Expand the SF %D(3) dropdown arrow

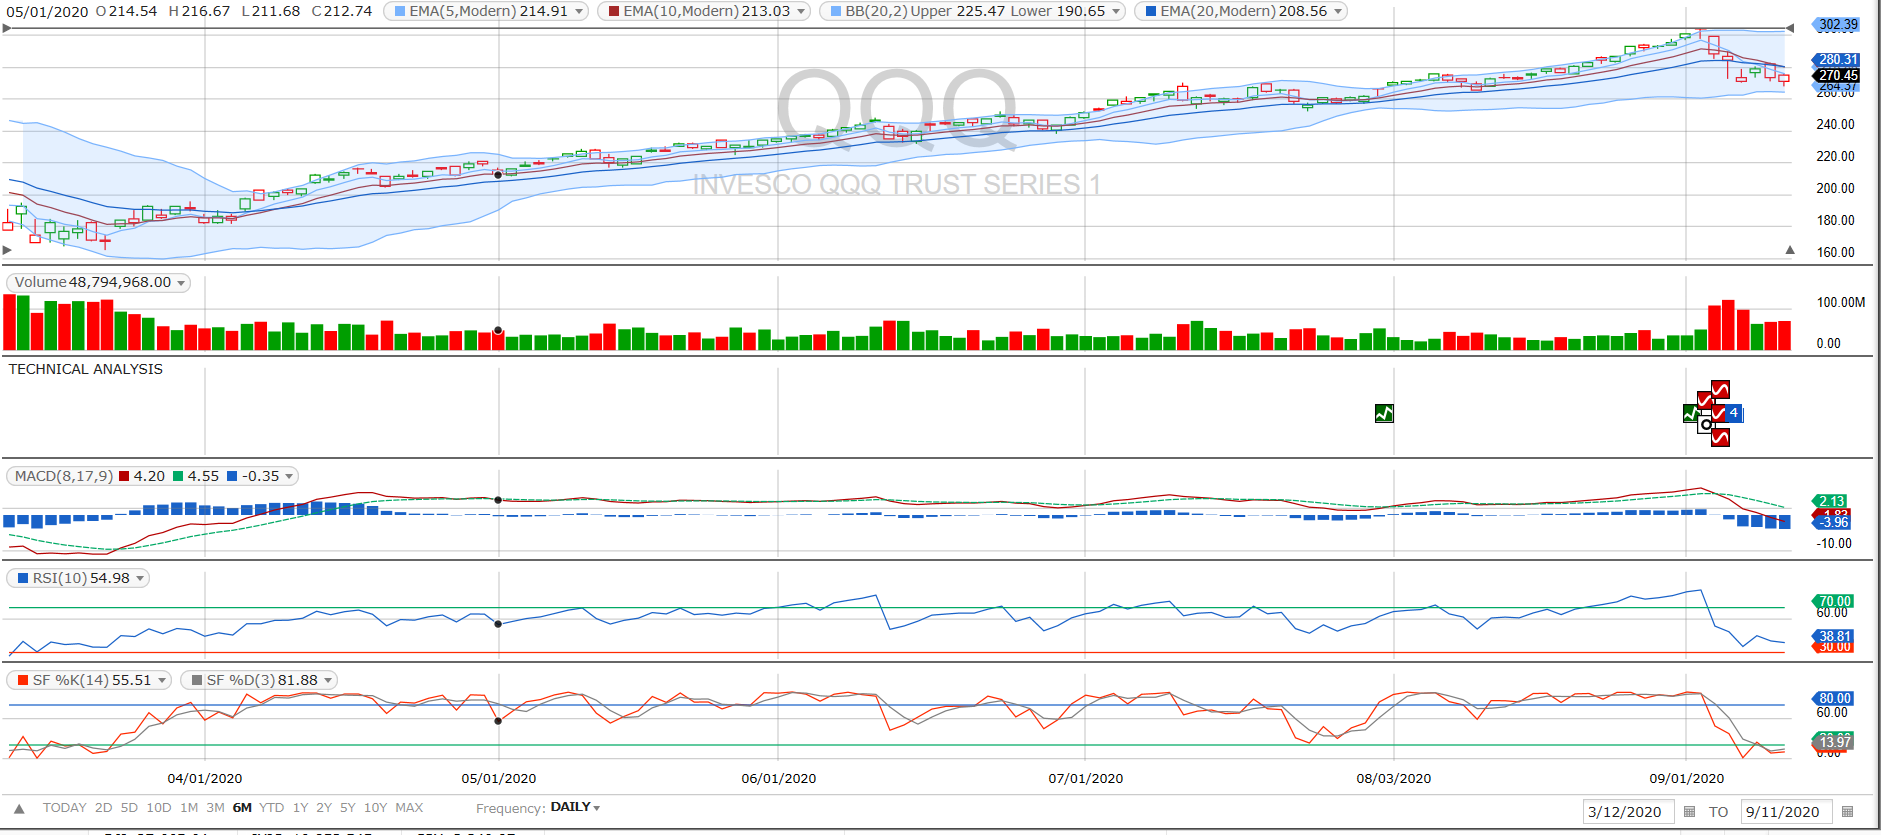point(328,681)
